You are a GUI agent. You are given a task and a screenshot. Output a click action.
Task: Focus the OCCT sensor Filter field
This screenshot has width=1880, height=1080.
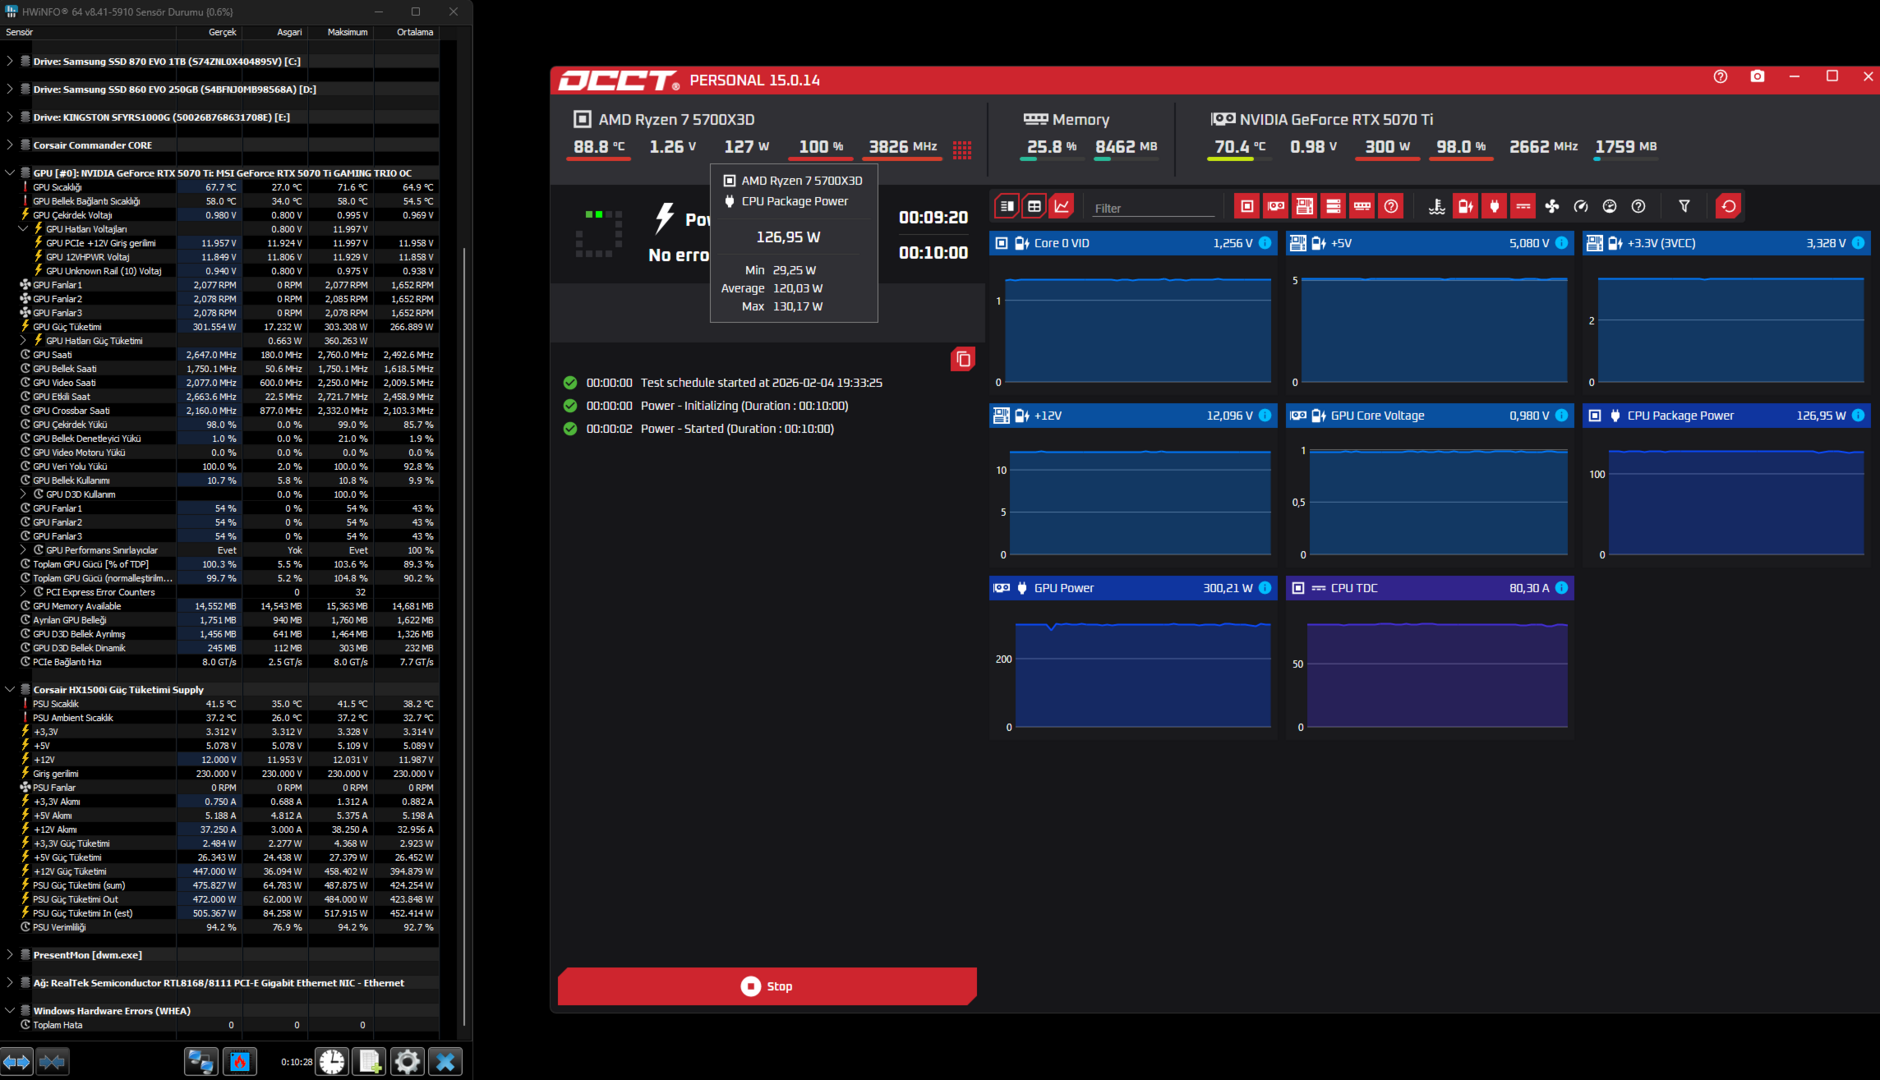pyautogui.click(x=1153, y=208)
